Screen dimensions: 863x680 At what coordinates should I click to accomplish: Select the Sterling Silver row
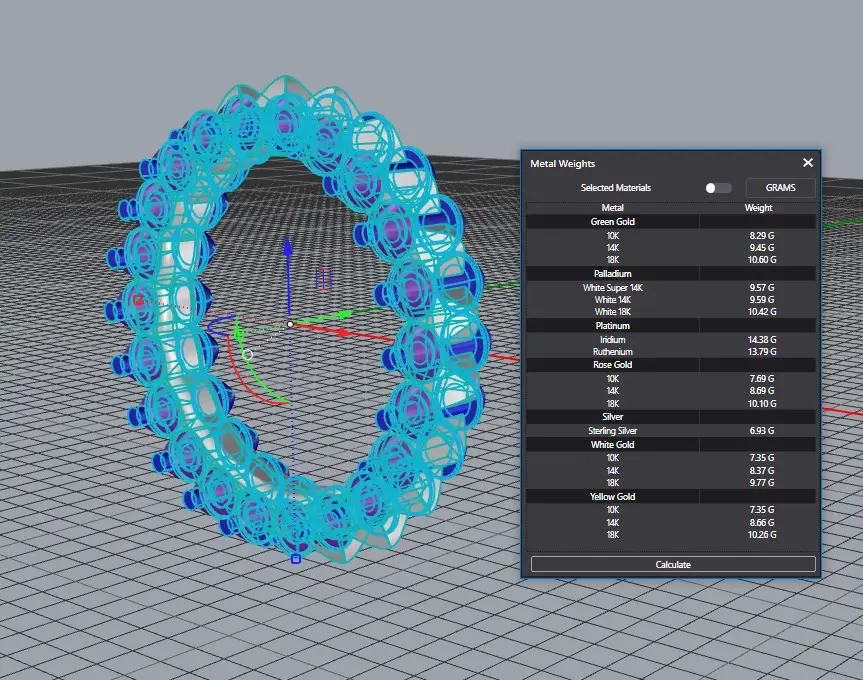click(x=612, y=430)
